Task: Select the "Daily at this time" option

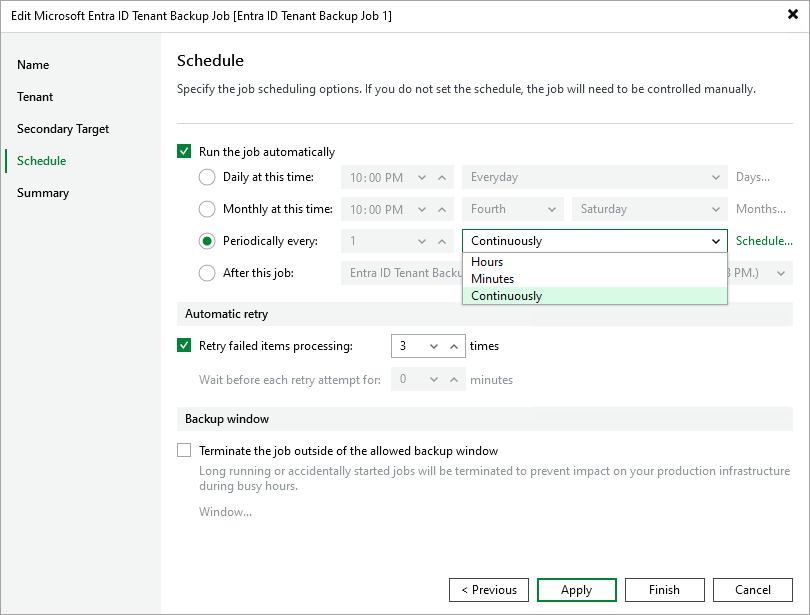Action: click(x=207, y=177)
